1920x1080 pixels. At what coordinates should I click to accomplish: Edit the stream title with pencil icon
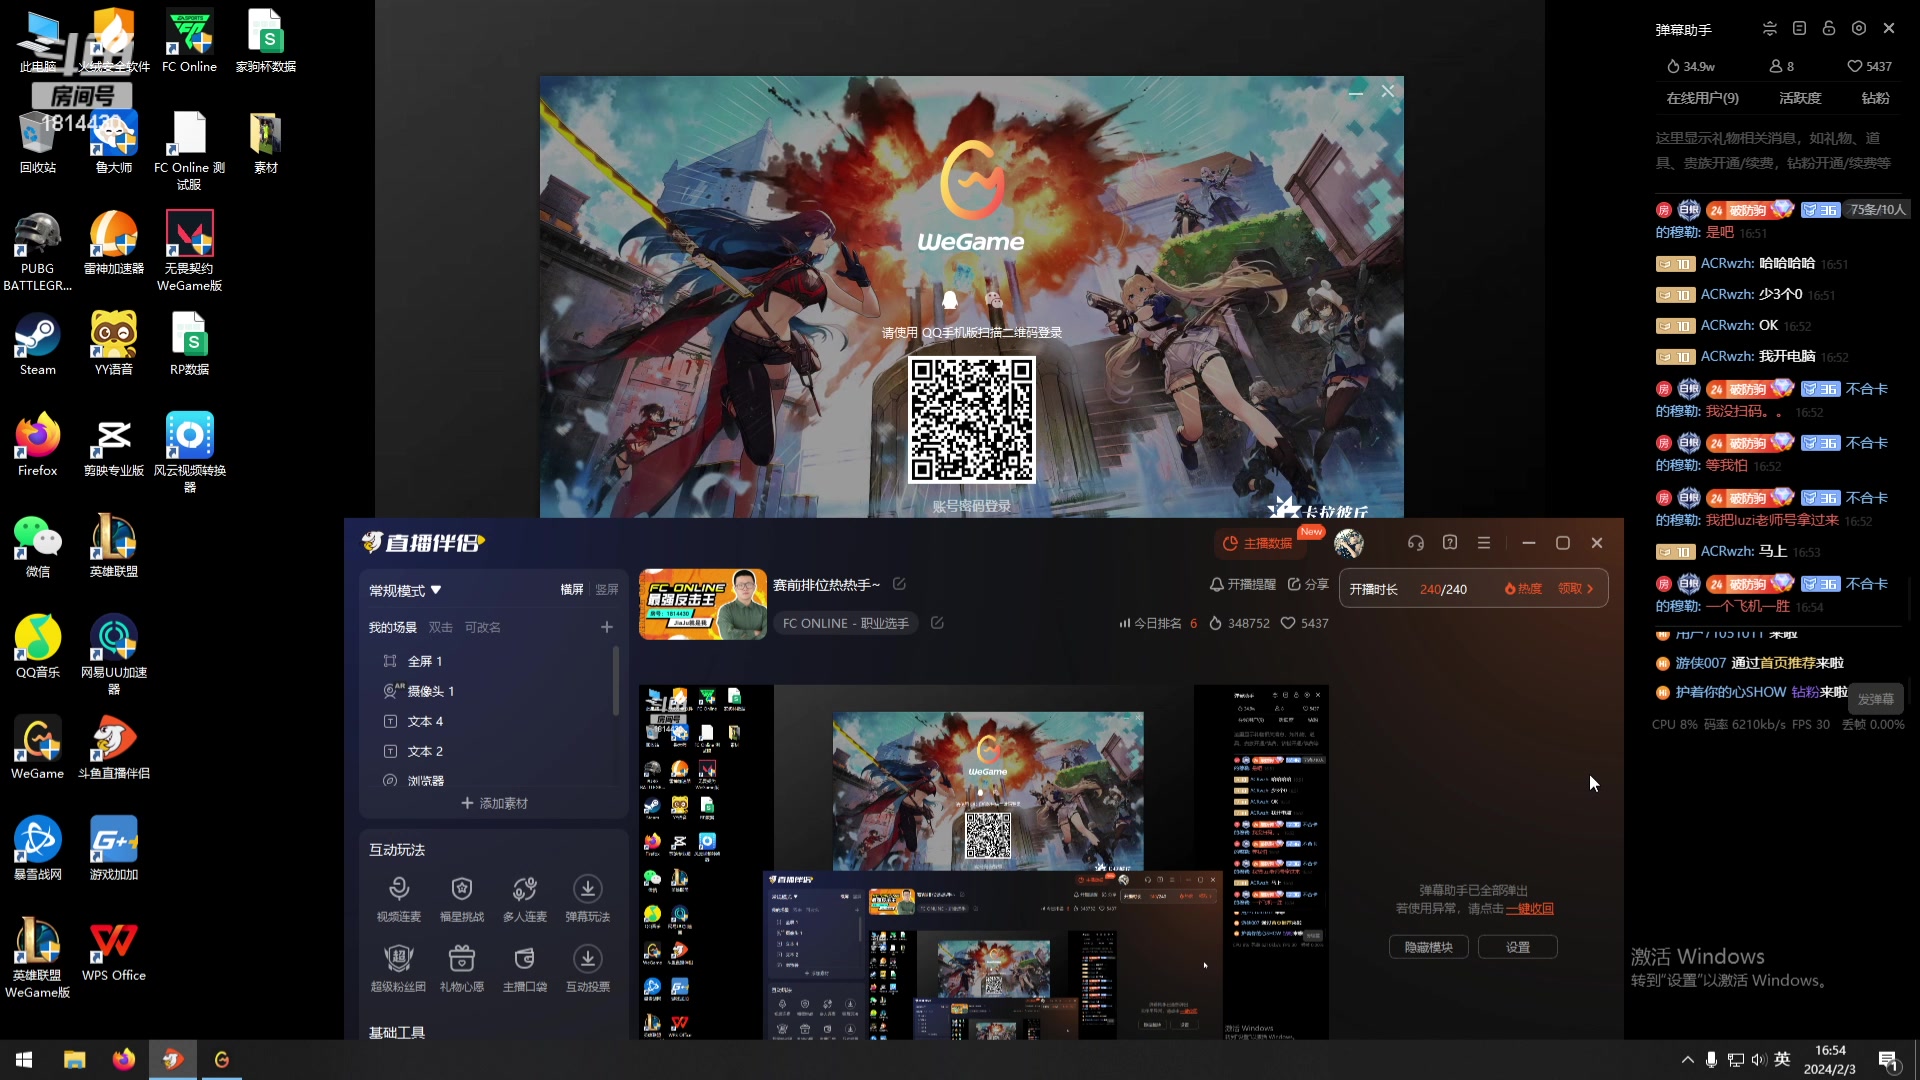899,584
